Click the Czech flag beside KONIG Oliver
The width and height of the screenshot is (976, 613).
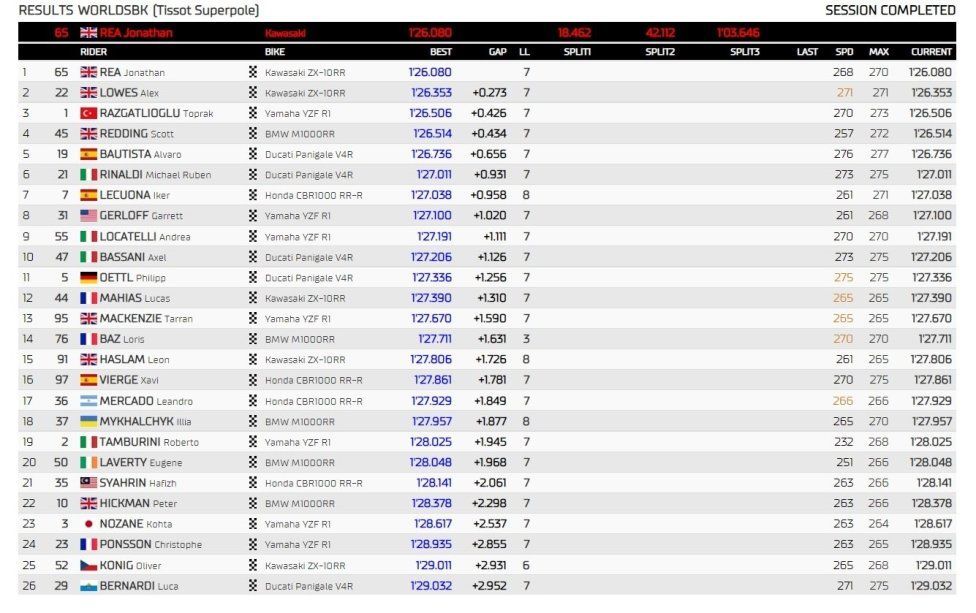point(88,566)
